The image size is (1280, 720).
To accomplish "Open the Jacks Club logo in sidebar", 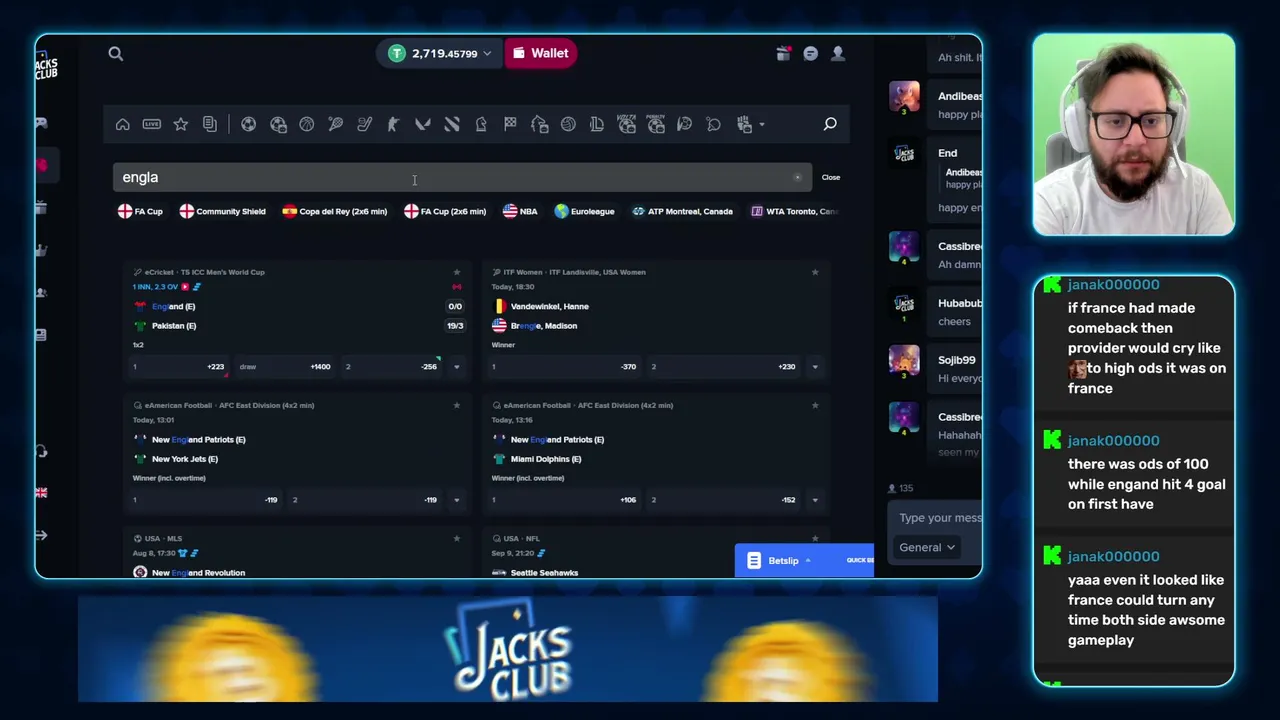I will pyautogui.click(x=46, y=68).
